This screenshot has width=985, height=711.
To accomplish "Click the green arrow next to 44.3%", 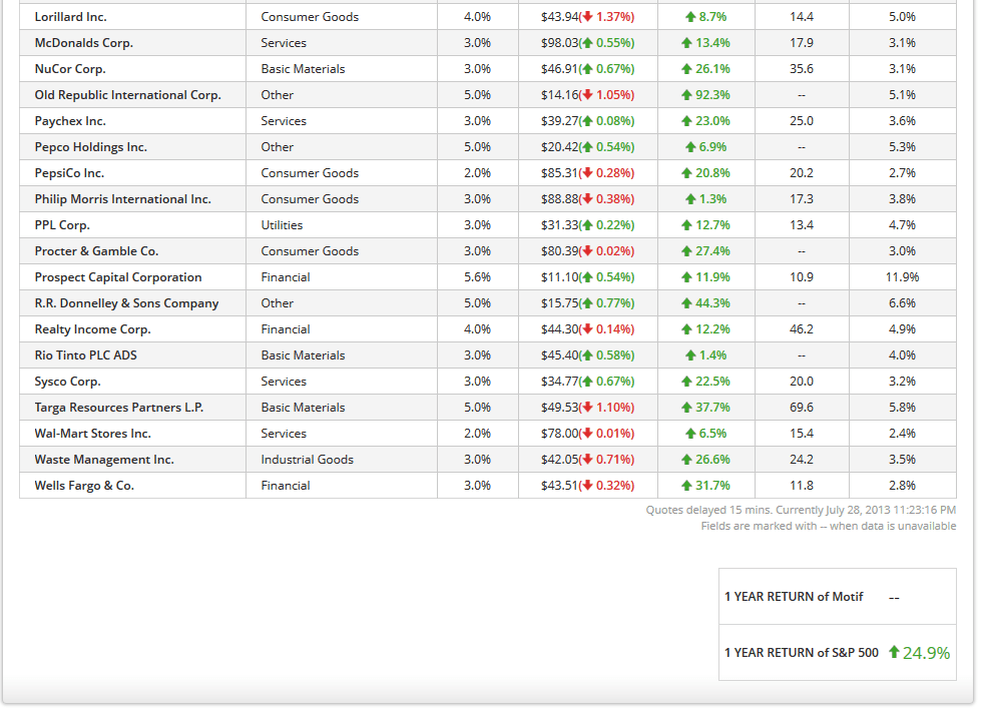I will point(687,304).
